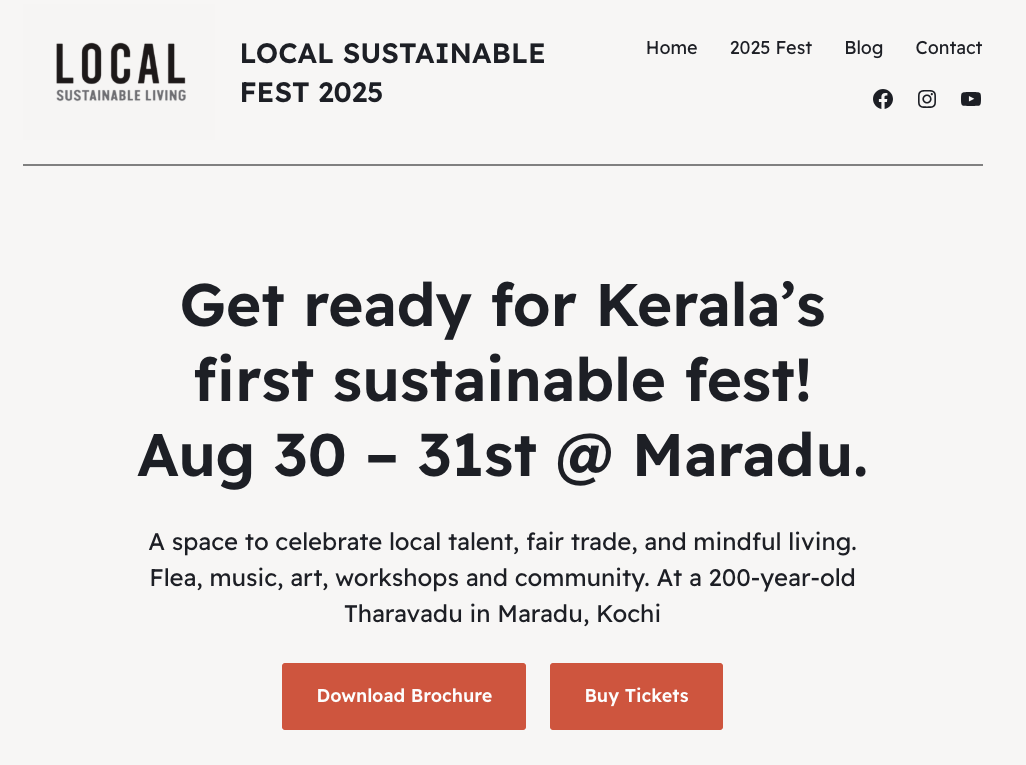Open the 2025 Fest menu item

[x=771, y=48]
